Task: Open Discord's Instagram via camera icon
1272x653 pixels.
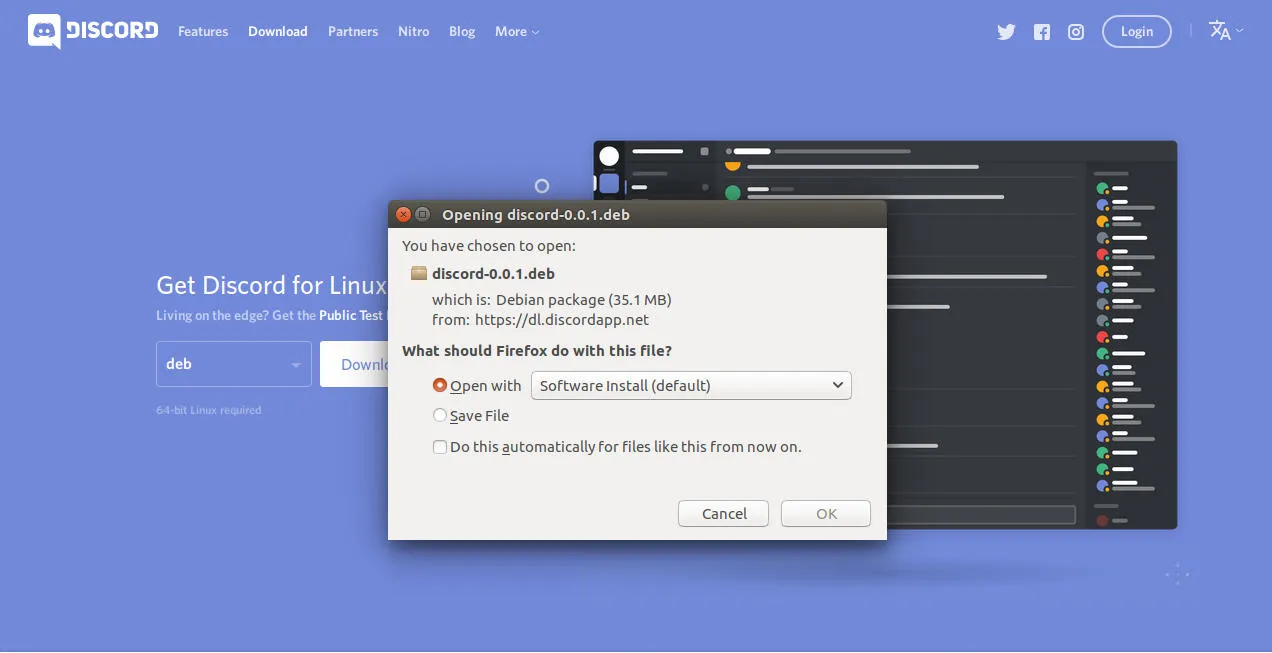Action: [1075, 31]
